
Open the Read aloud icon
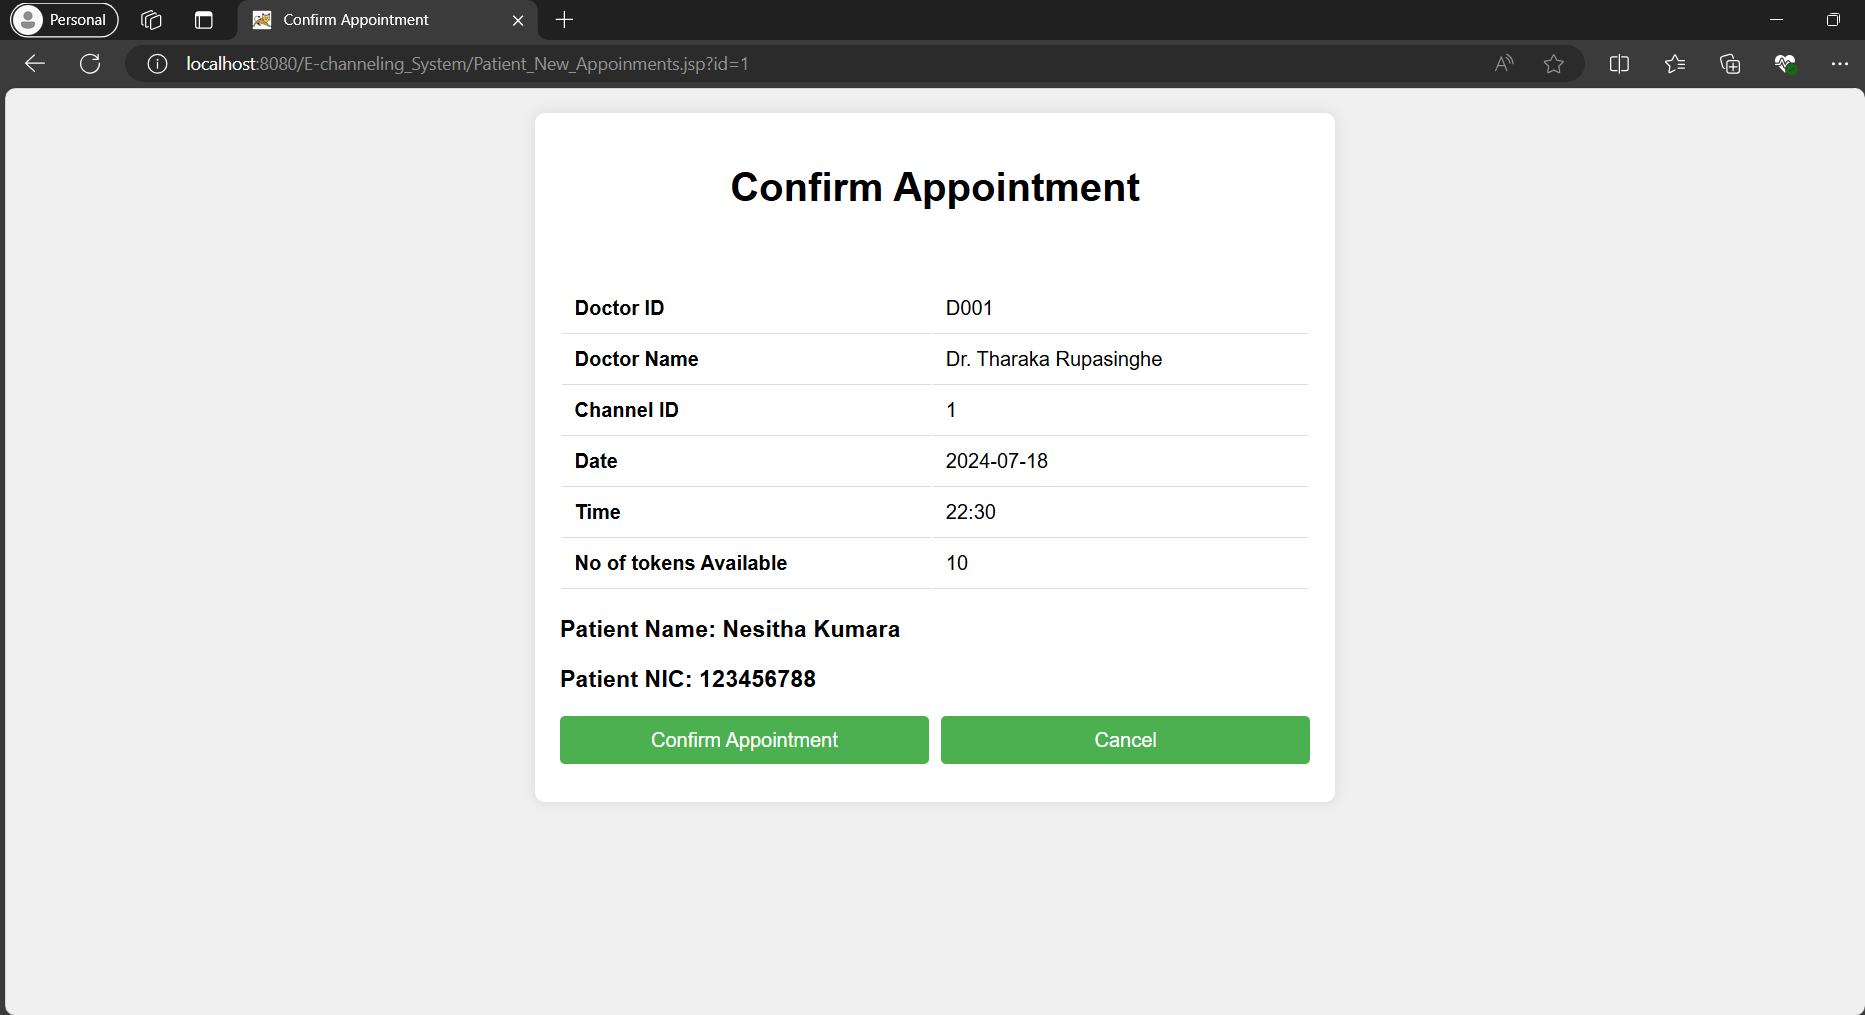click(x=1504, y=64)
